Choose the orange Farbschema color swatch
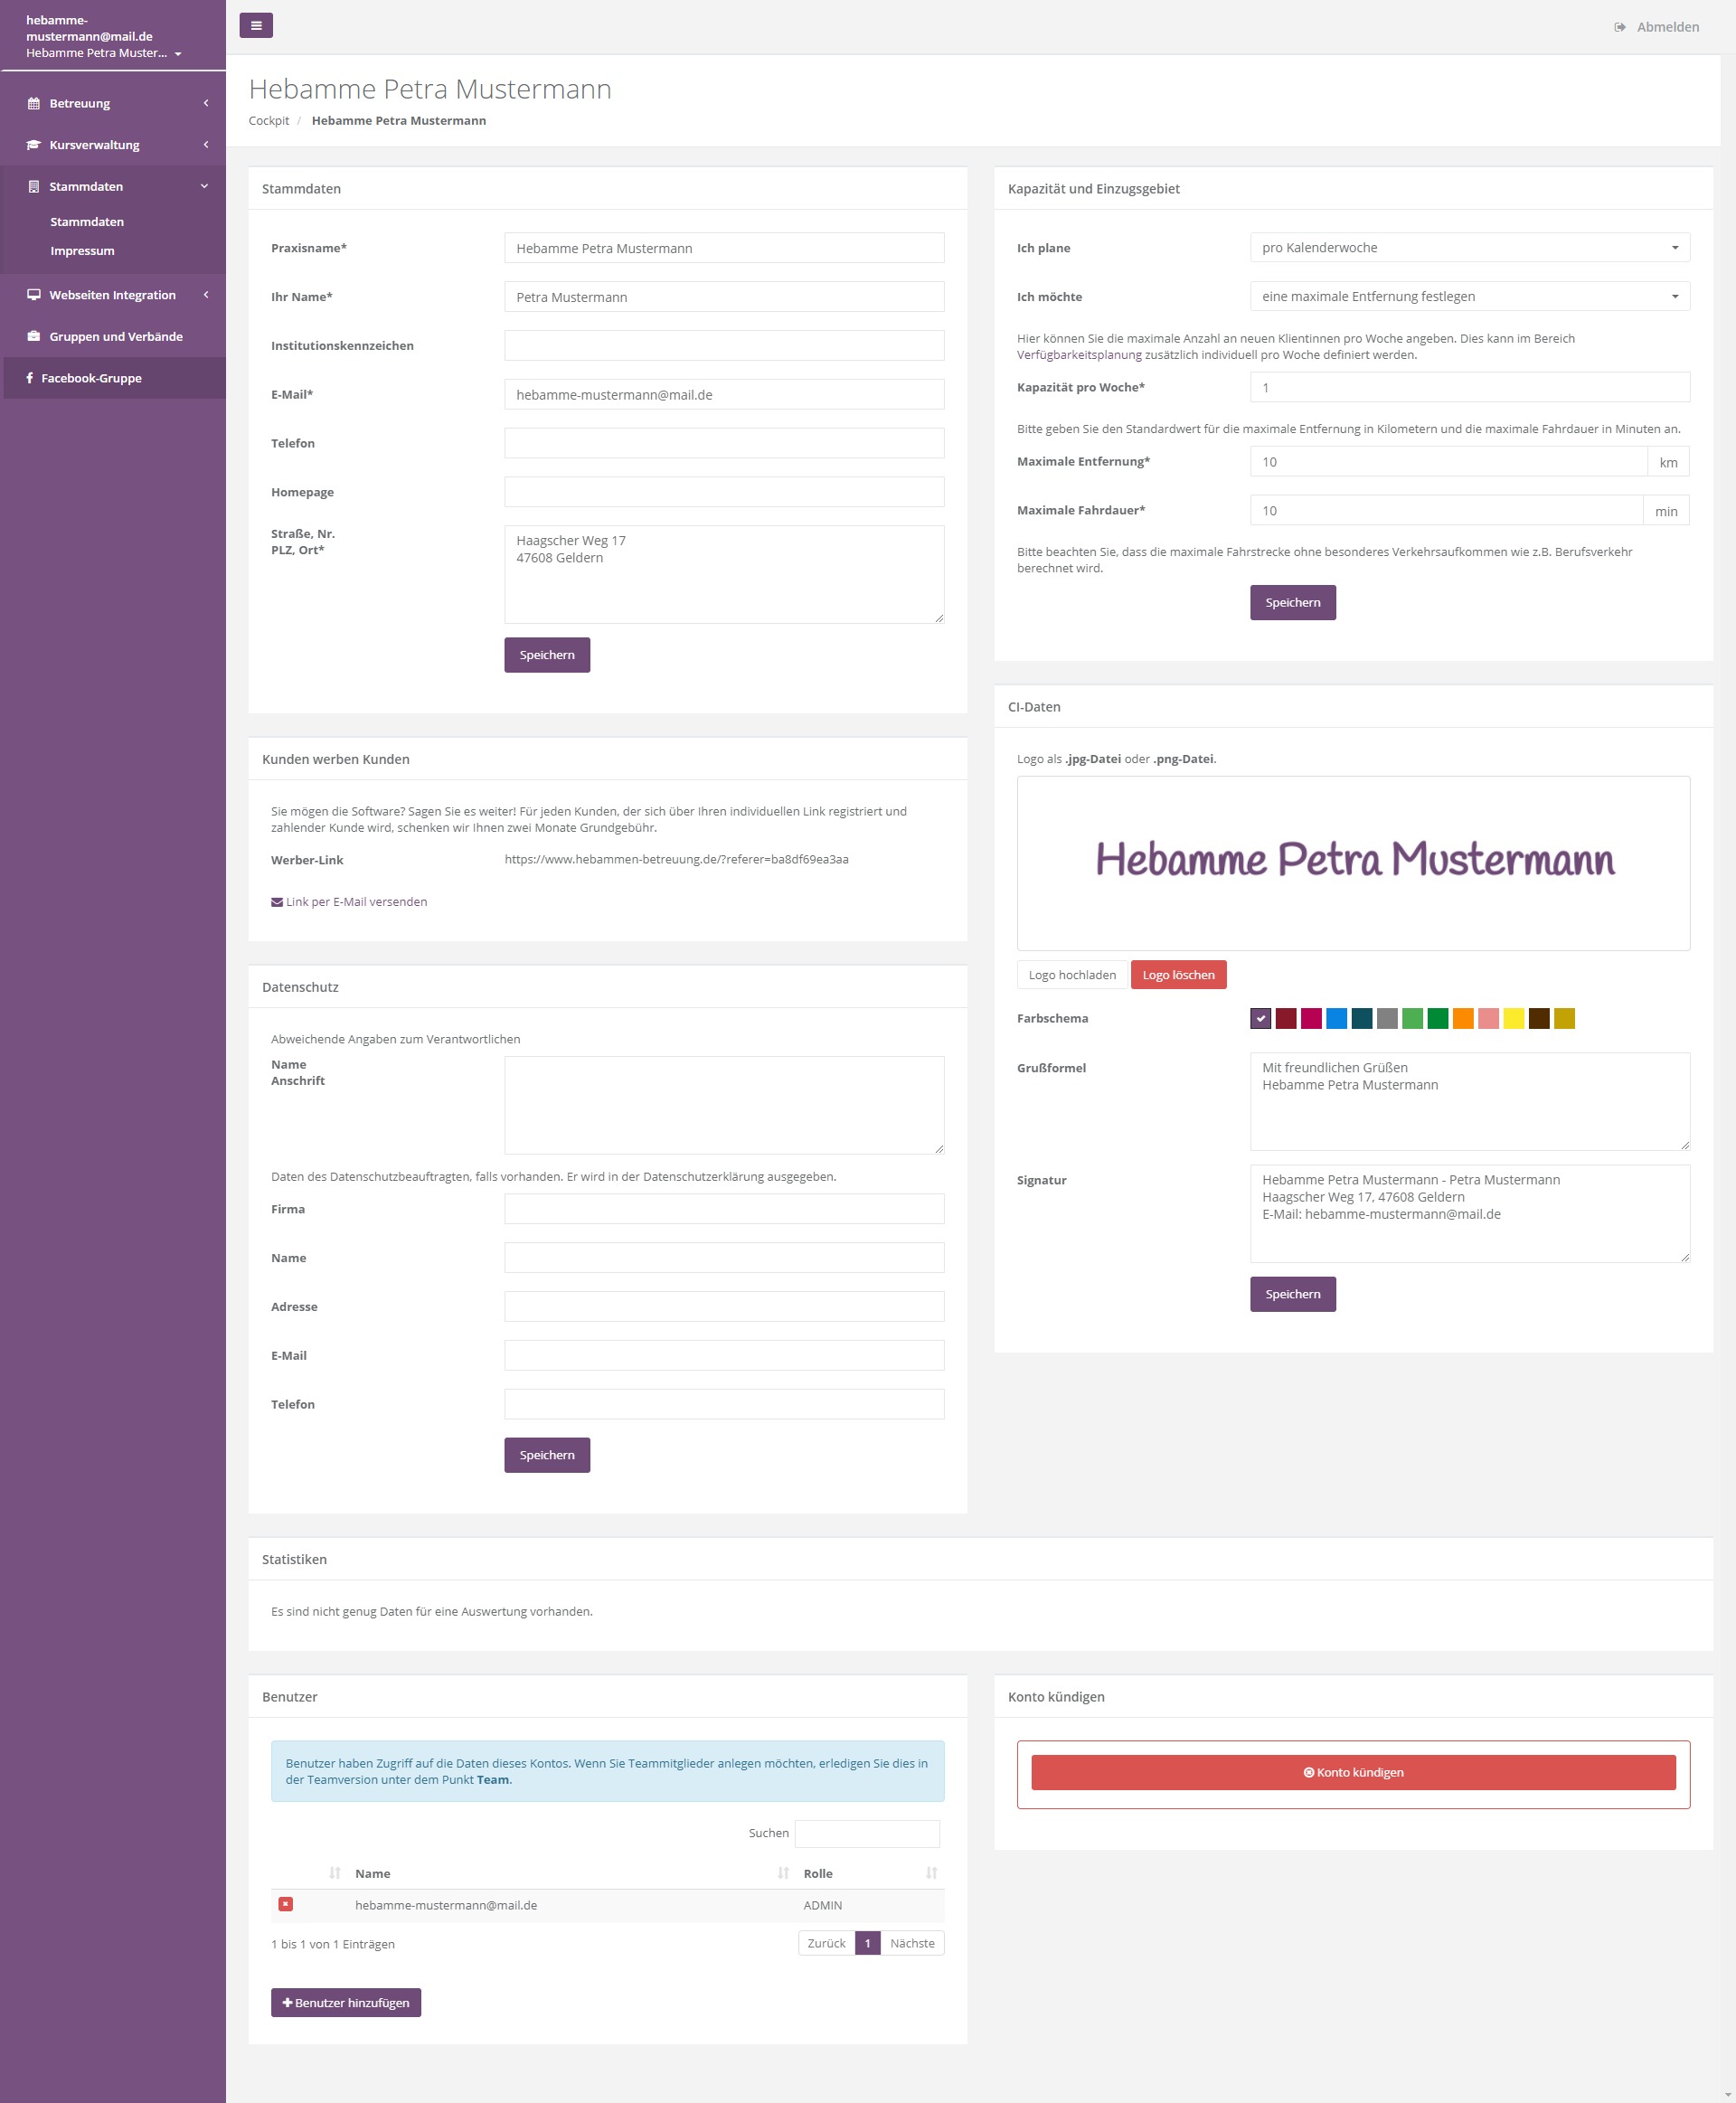 (1462, 1018)
